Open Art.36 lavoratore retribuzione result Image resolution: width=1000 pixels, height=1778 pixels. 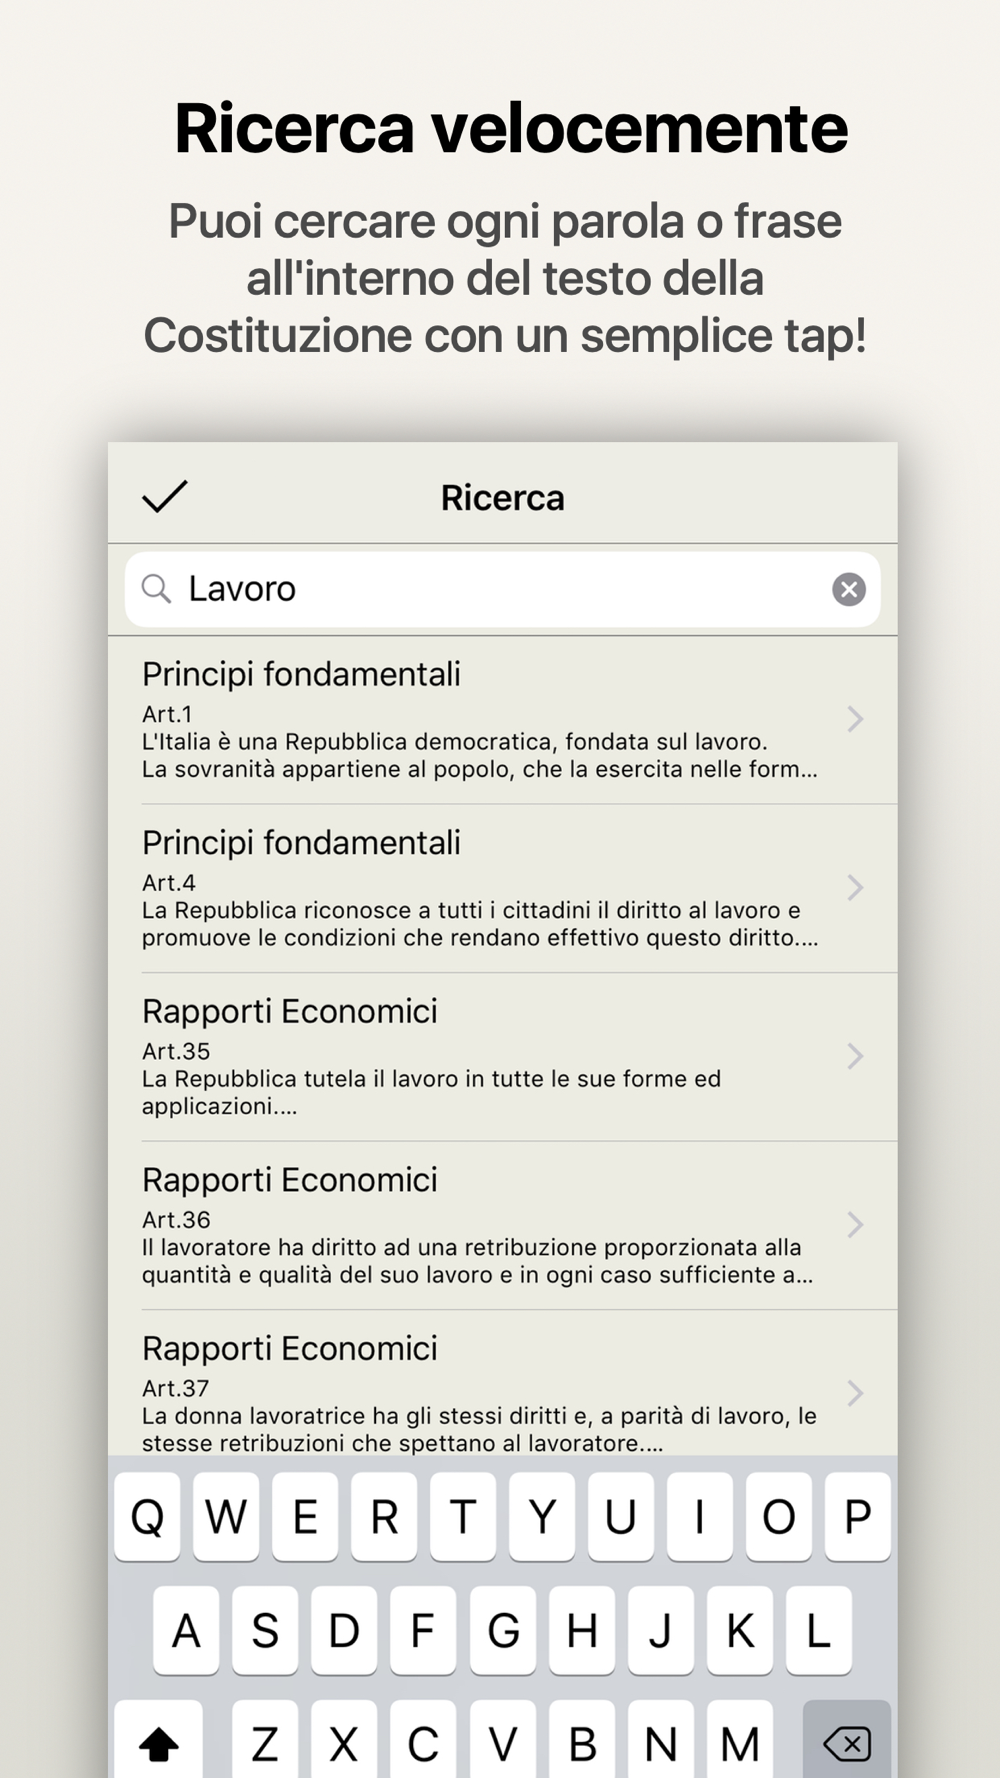click(x=503, y=1226)
